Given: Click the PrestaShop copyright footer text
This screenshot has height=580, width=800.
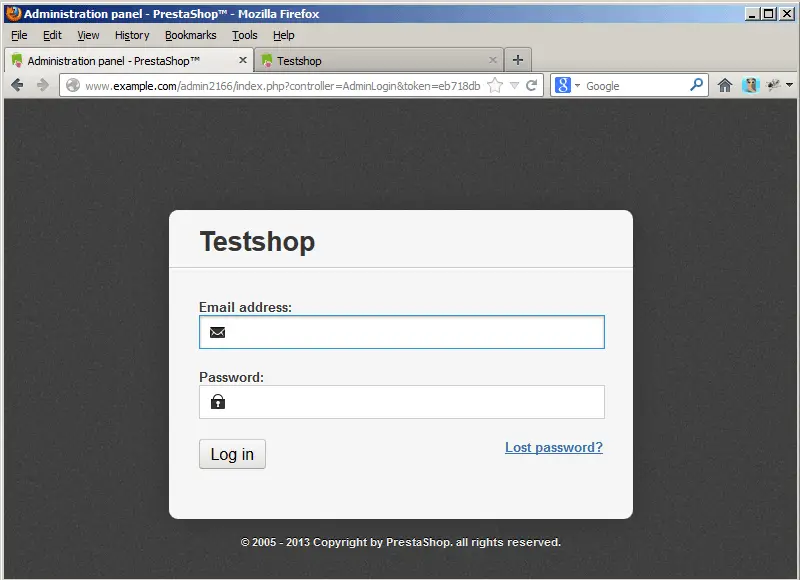Looking at the screenshot, I should pyautogui.click(x=401, y=542).
